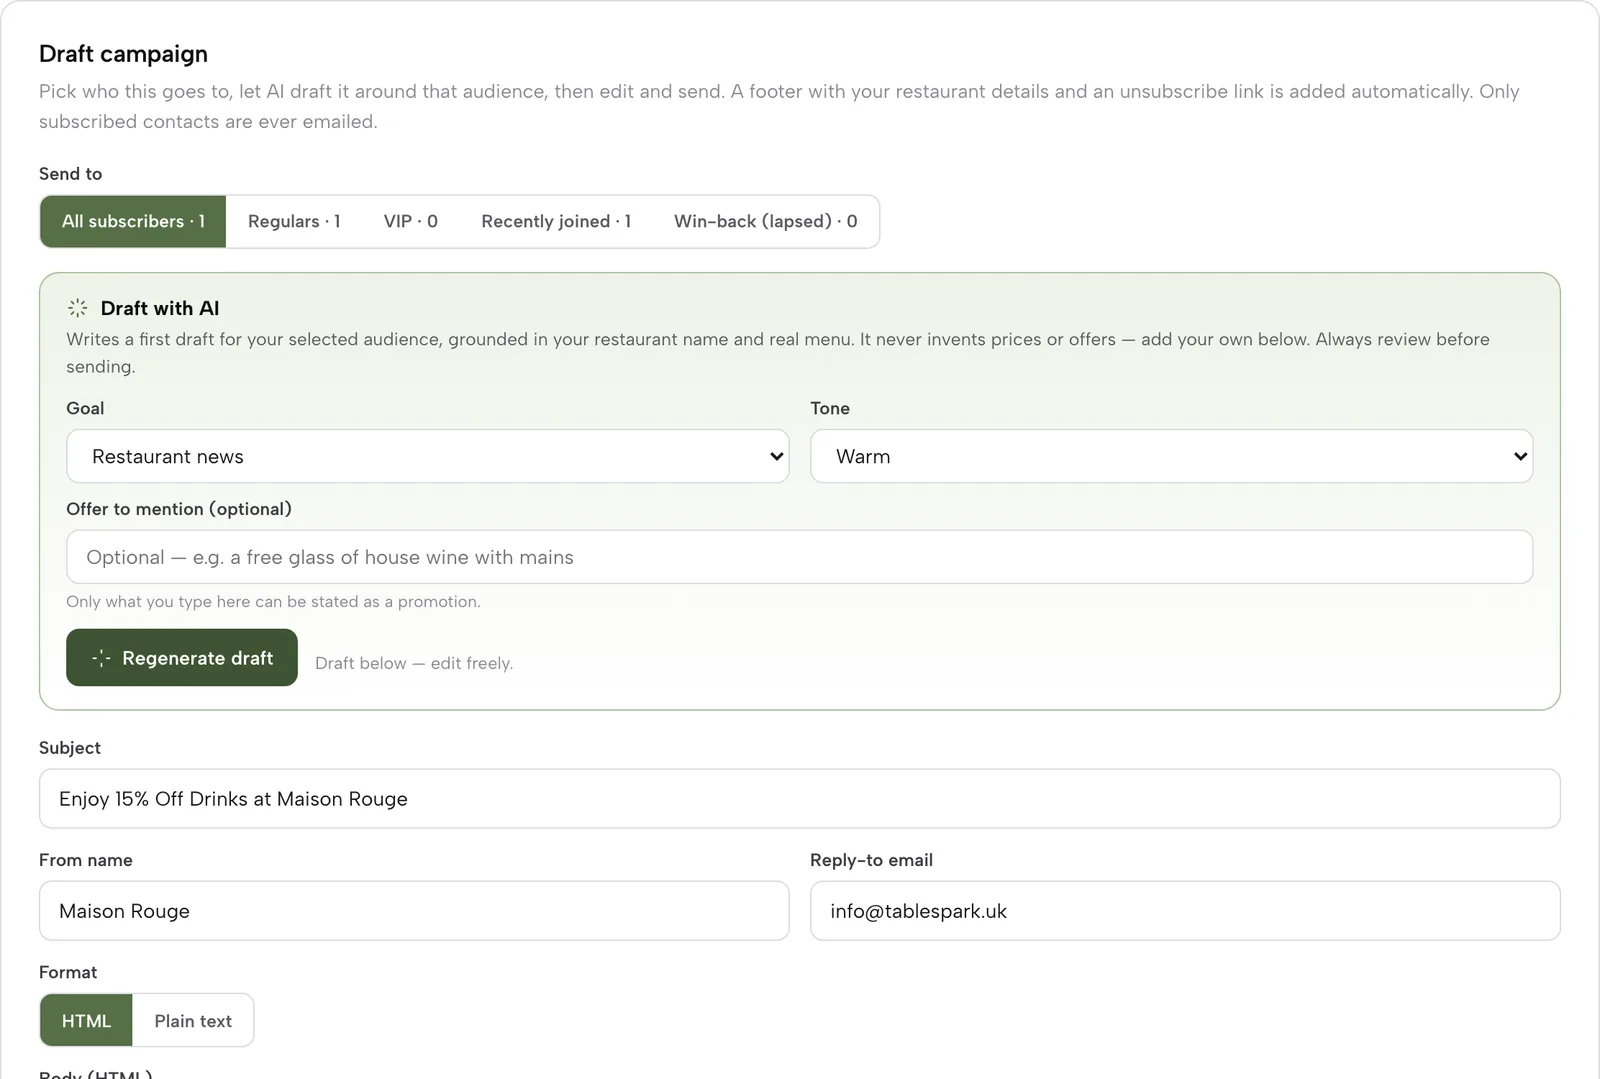1600x1079 pixels.
Task: Edit the Subject field text
Action: (x=799, y=798)
